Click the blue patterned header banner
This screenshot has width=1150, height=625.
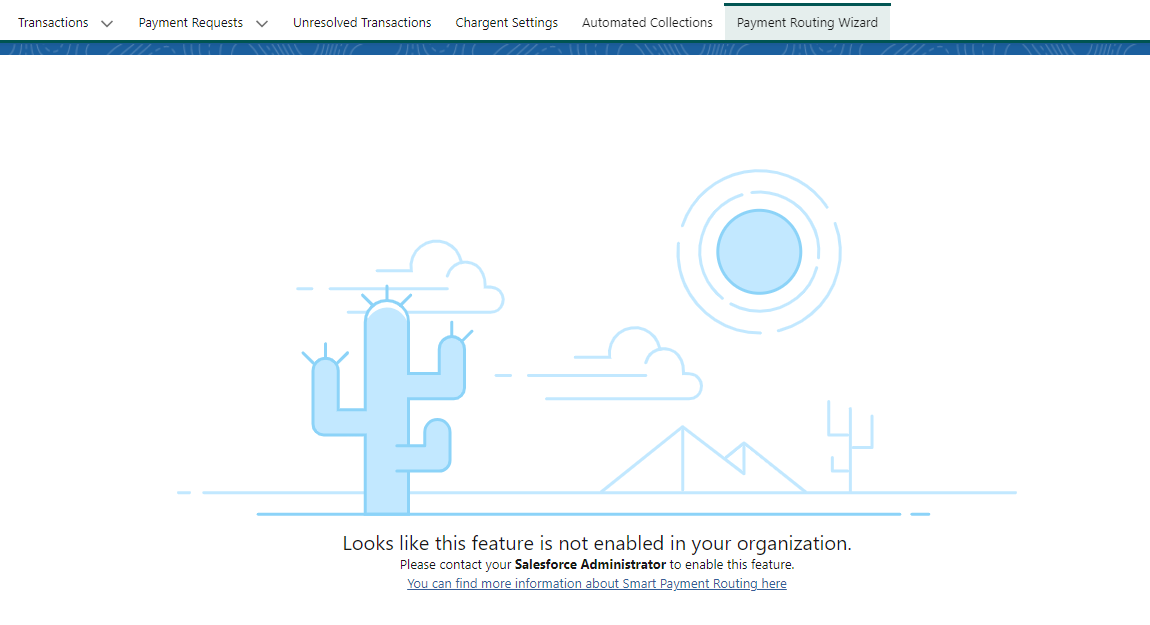575,48
